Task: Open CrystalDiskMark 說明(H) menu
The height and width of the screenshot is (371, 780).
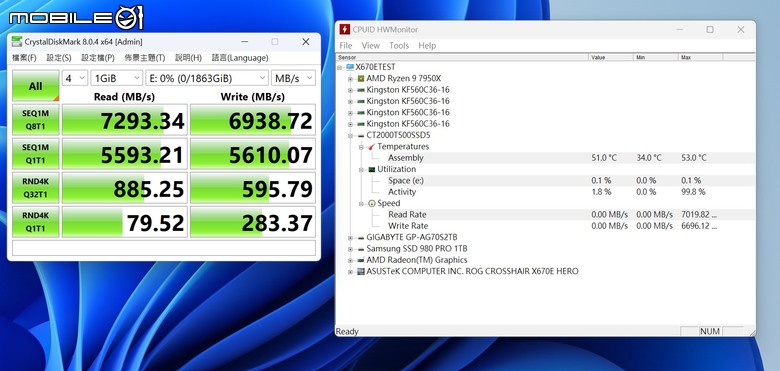Action: coord(189,58)
